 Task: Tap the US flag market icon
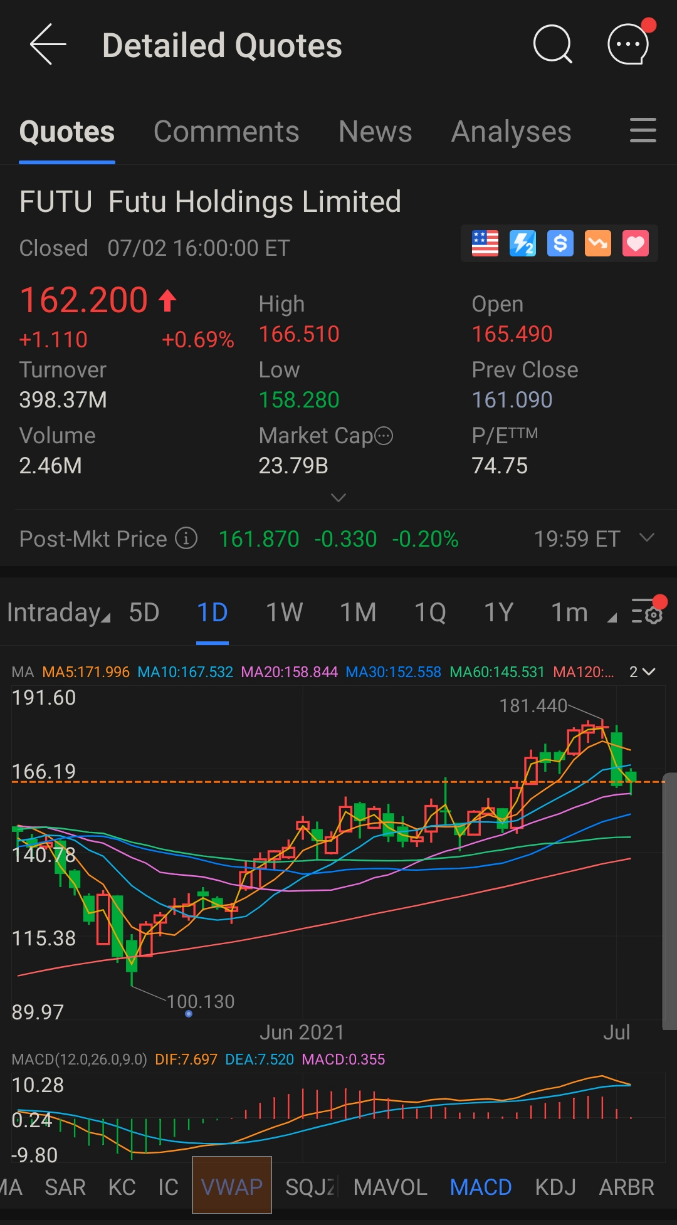(485, 243)
